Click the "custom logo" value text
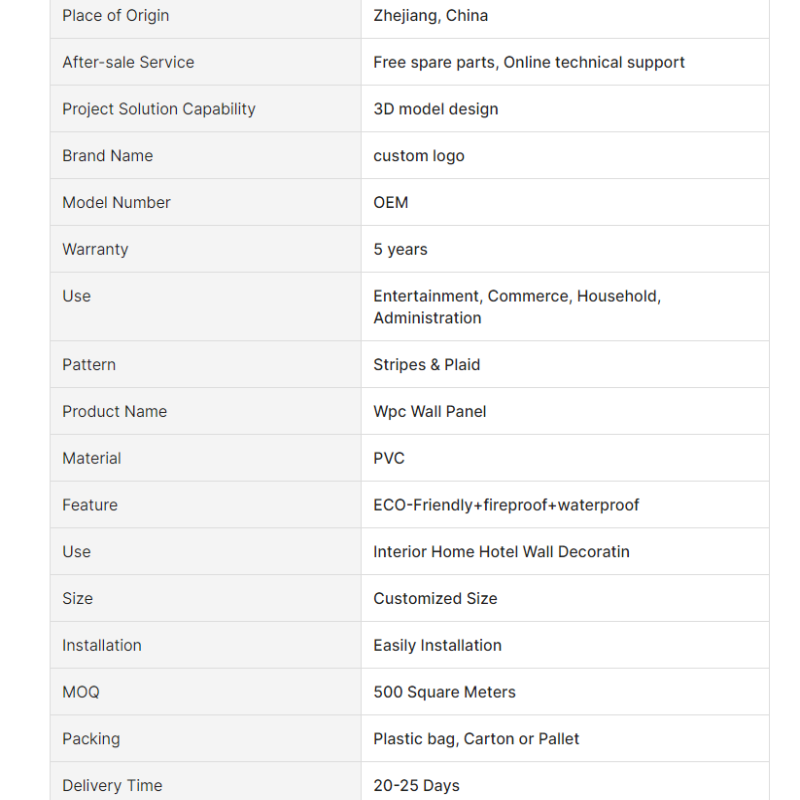Screen dimensions: 800x800 tap(419, 156)
